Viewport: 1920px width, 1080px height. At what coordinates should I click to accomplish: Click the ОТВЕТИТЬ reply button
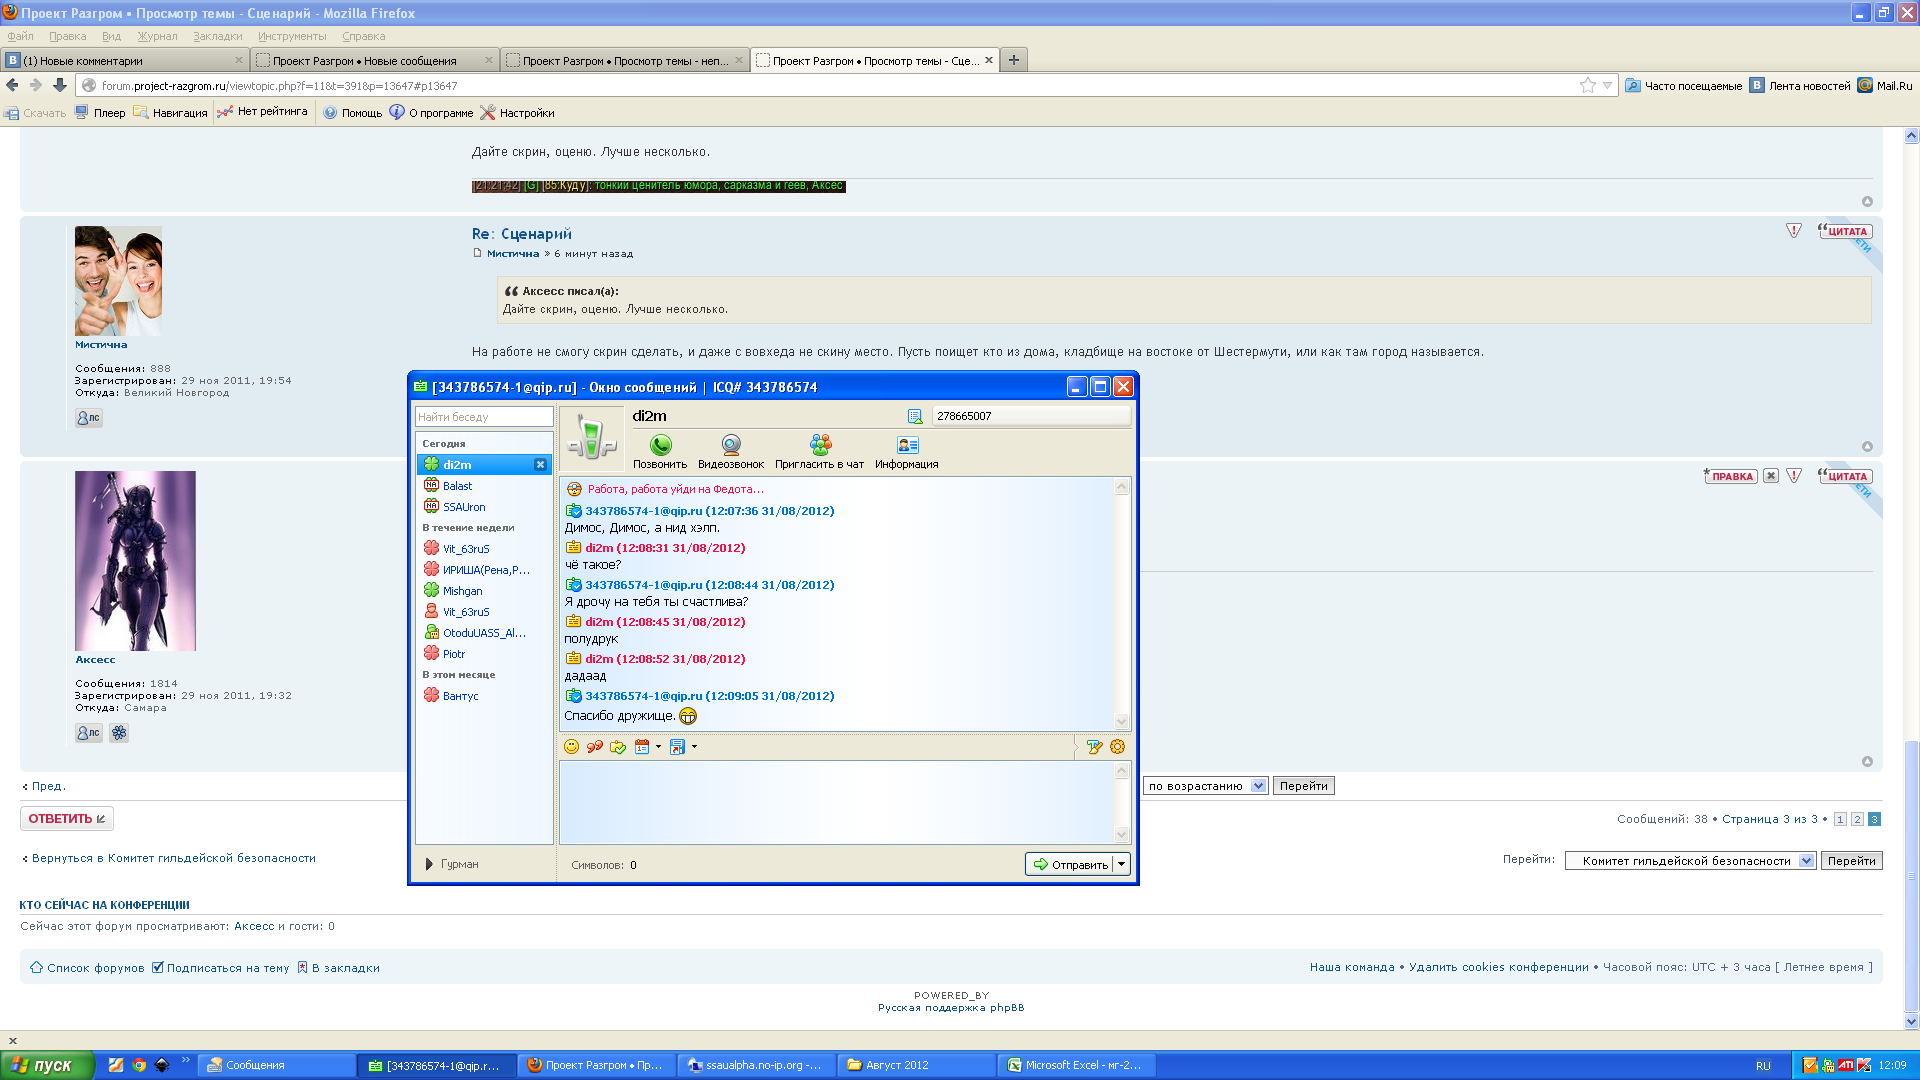point(66,819)
